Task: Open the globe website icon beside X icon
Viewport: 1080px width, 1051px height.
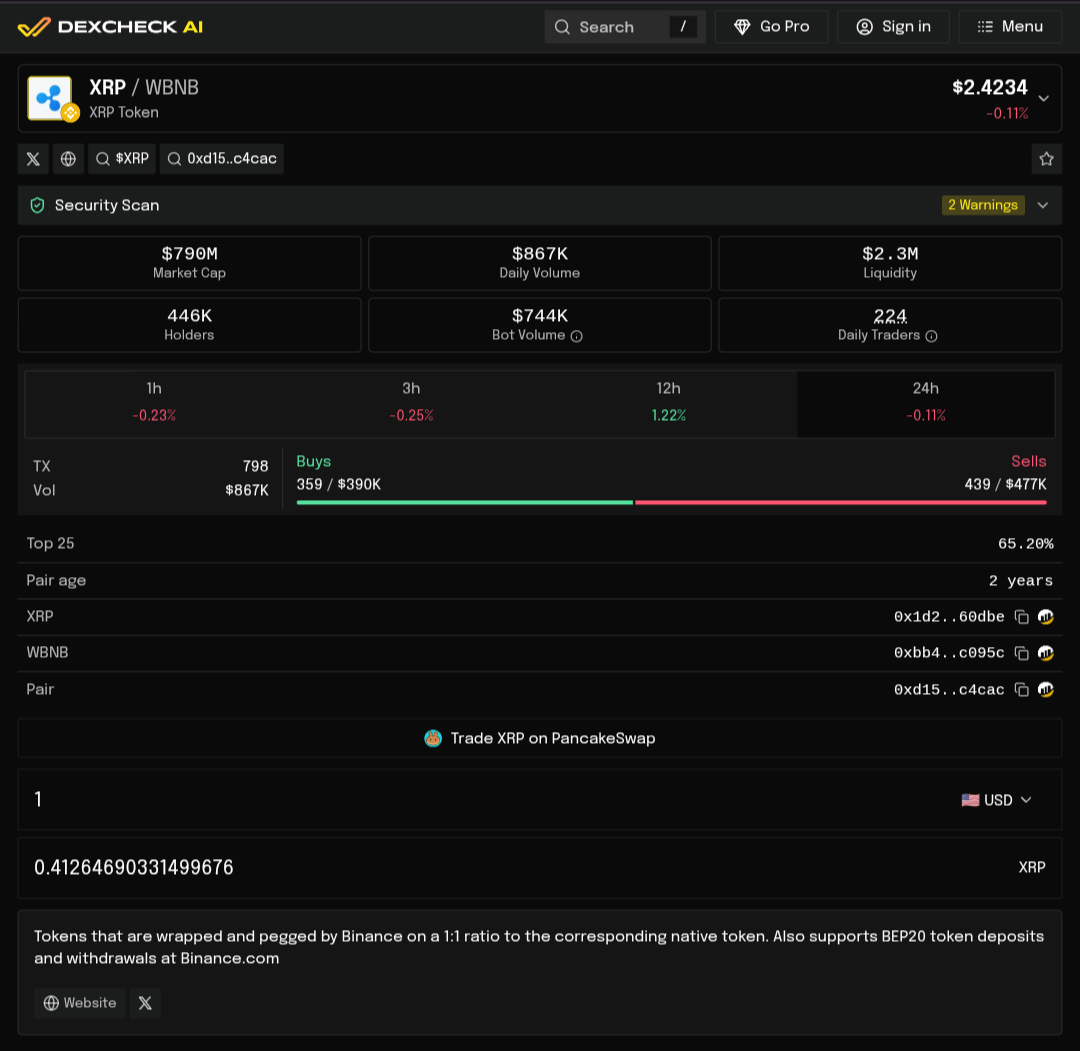Action: 68,159
